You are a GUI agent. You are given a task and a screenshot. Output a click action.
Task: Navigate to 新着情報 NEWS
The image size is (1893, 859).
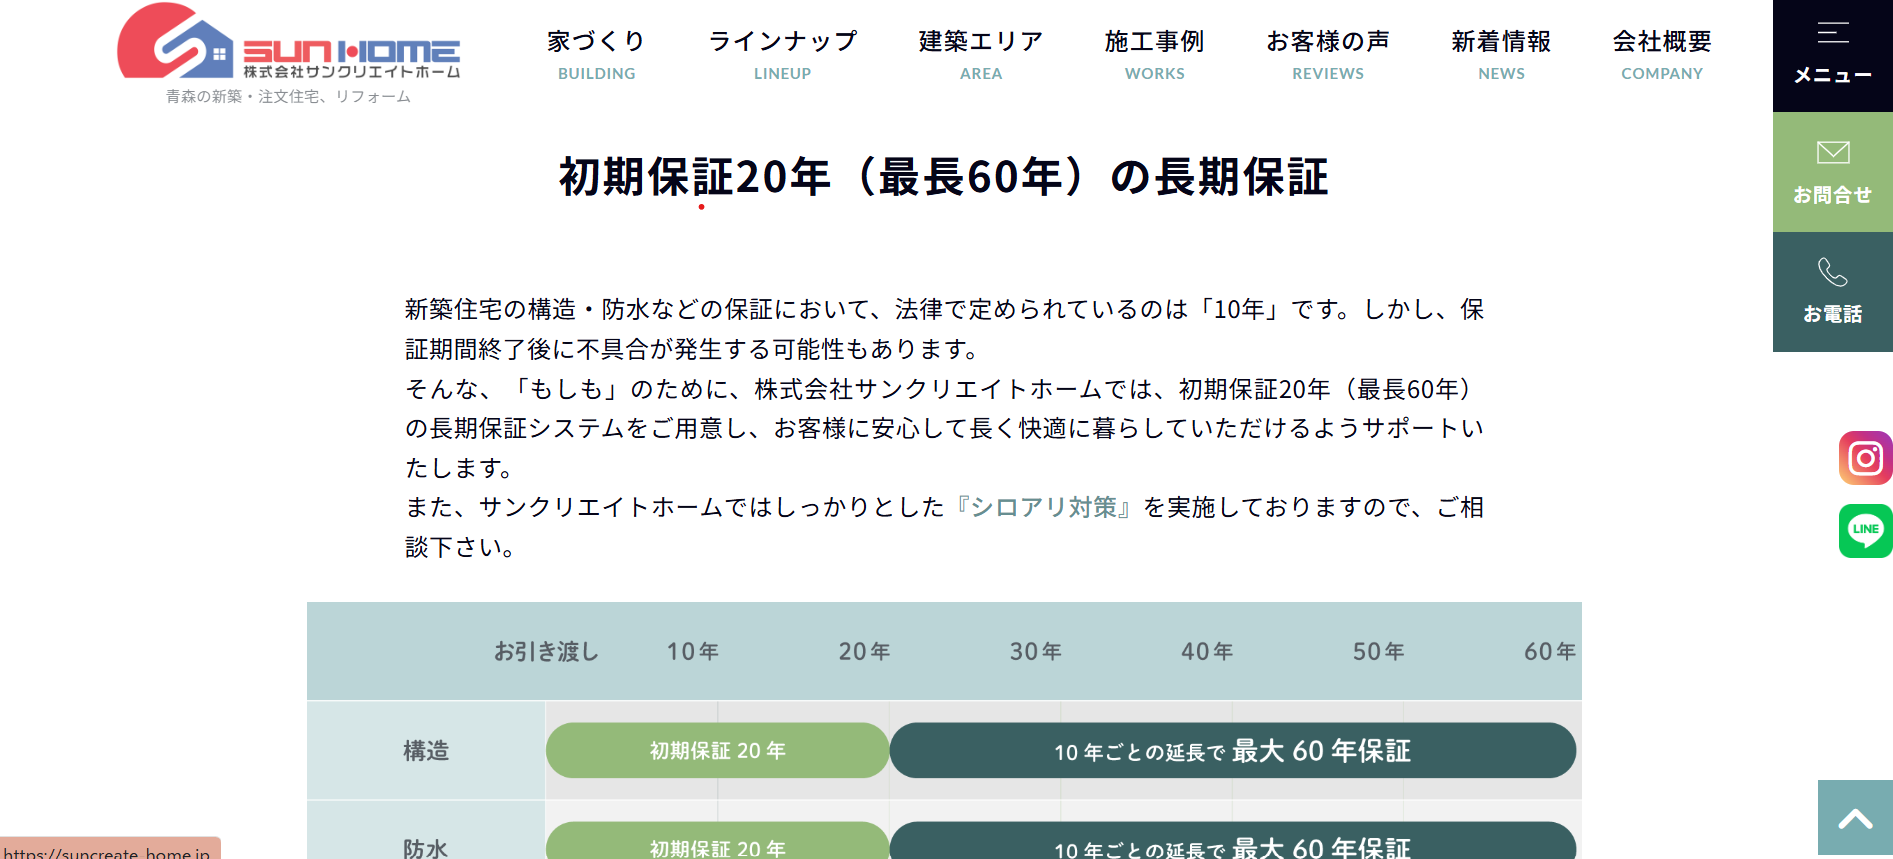point(1501,54)
